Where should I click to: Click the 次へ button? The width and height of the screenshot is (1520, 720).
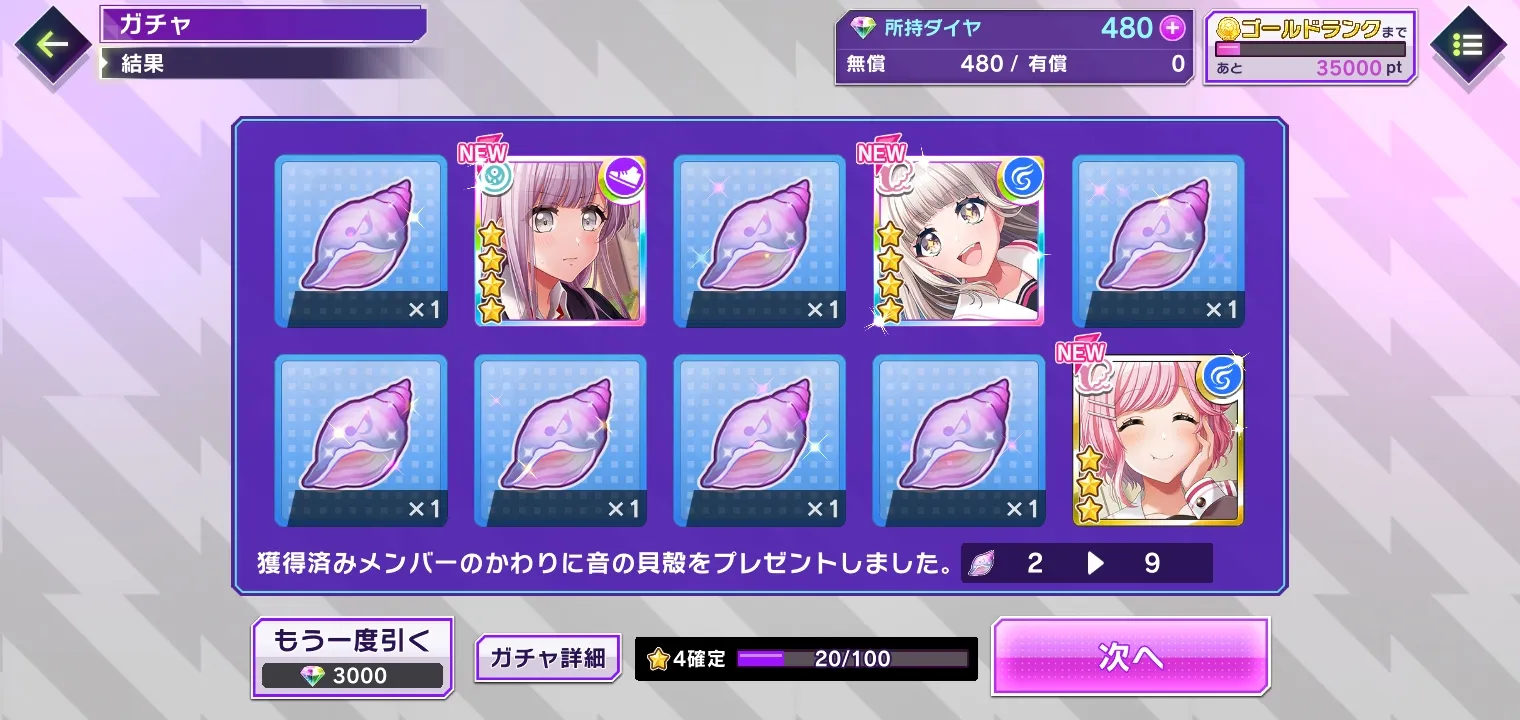[1130, 656]
